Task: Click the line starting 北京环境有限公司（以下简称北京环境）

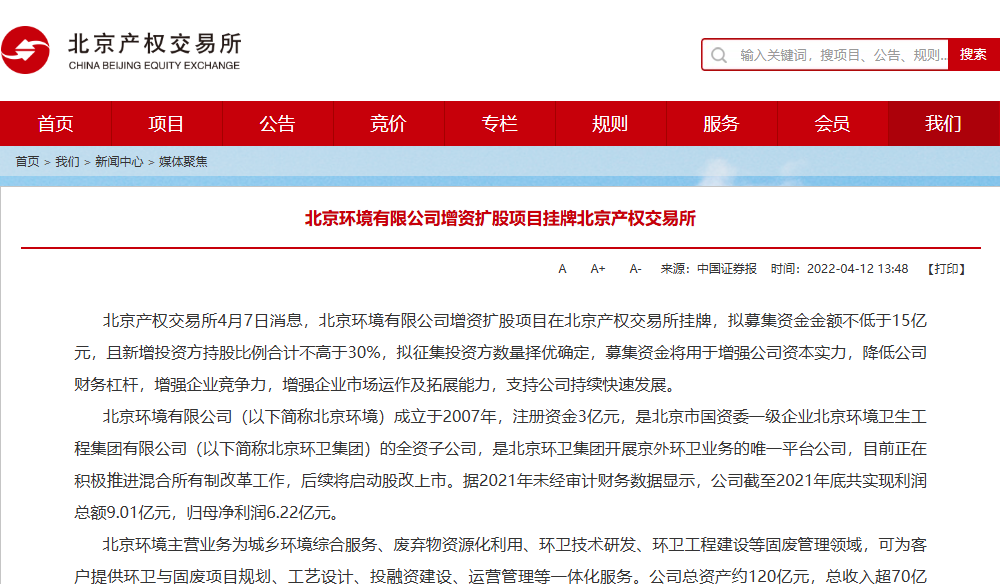Action: [514, 417]
